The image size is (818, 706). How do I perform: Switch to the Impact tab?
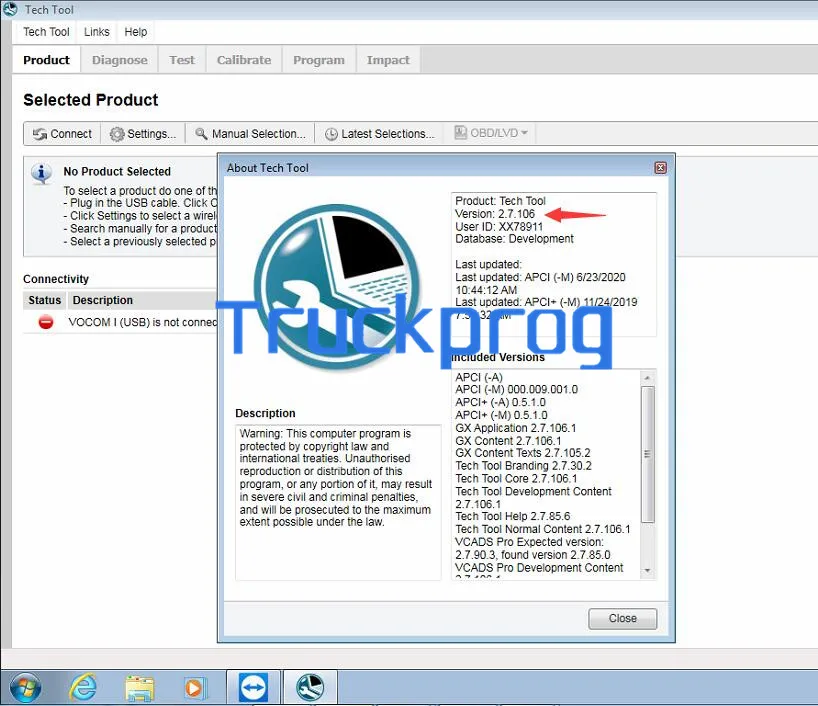pos(388,60)
